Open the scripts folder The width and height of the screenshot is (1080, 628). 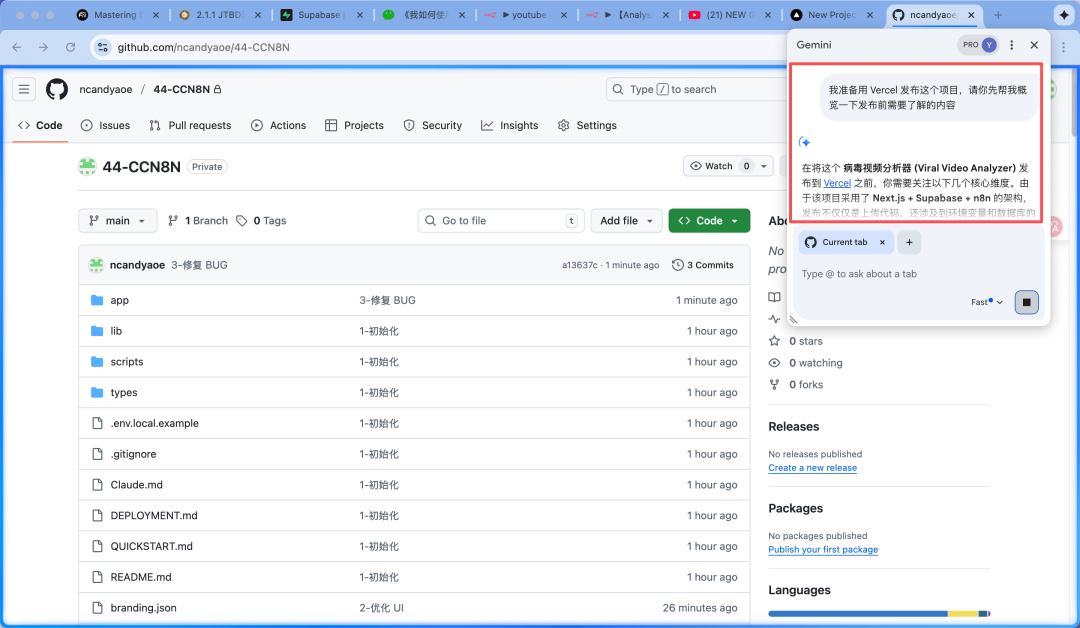[x=127, y=362]
